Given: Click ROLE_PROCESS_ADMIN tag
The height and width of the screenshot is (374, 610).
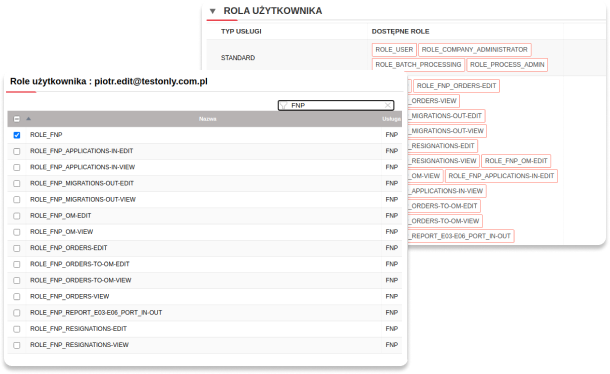Looking at the screenshot, I should click(507, 65).
